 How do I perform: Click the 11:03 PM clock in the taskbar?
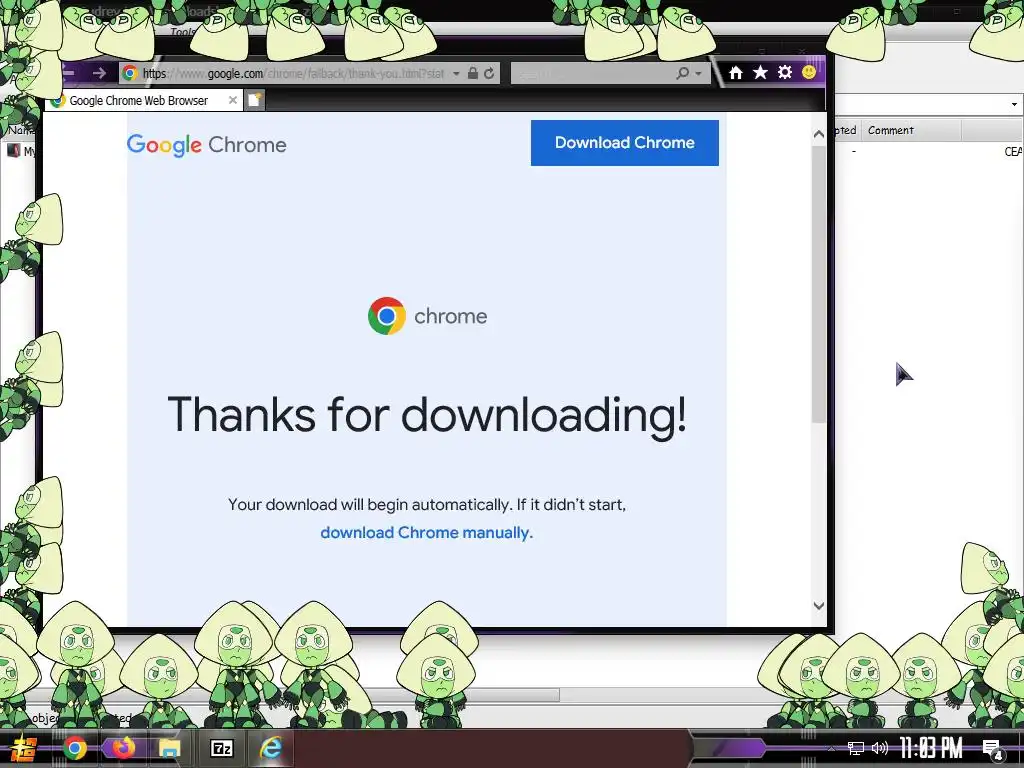coord(931,748)
